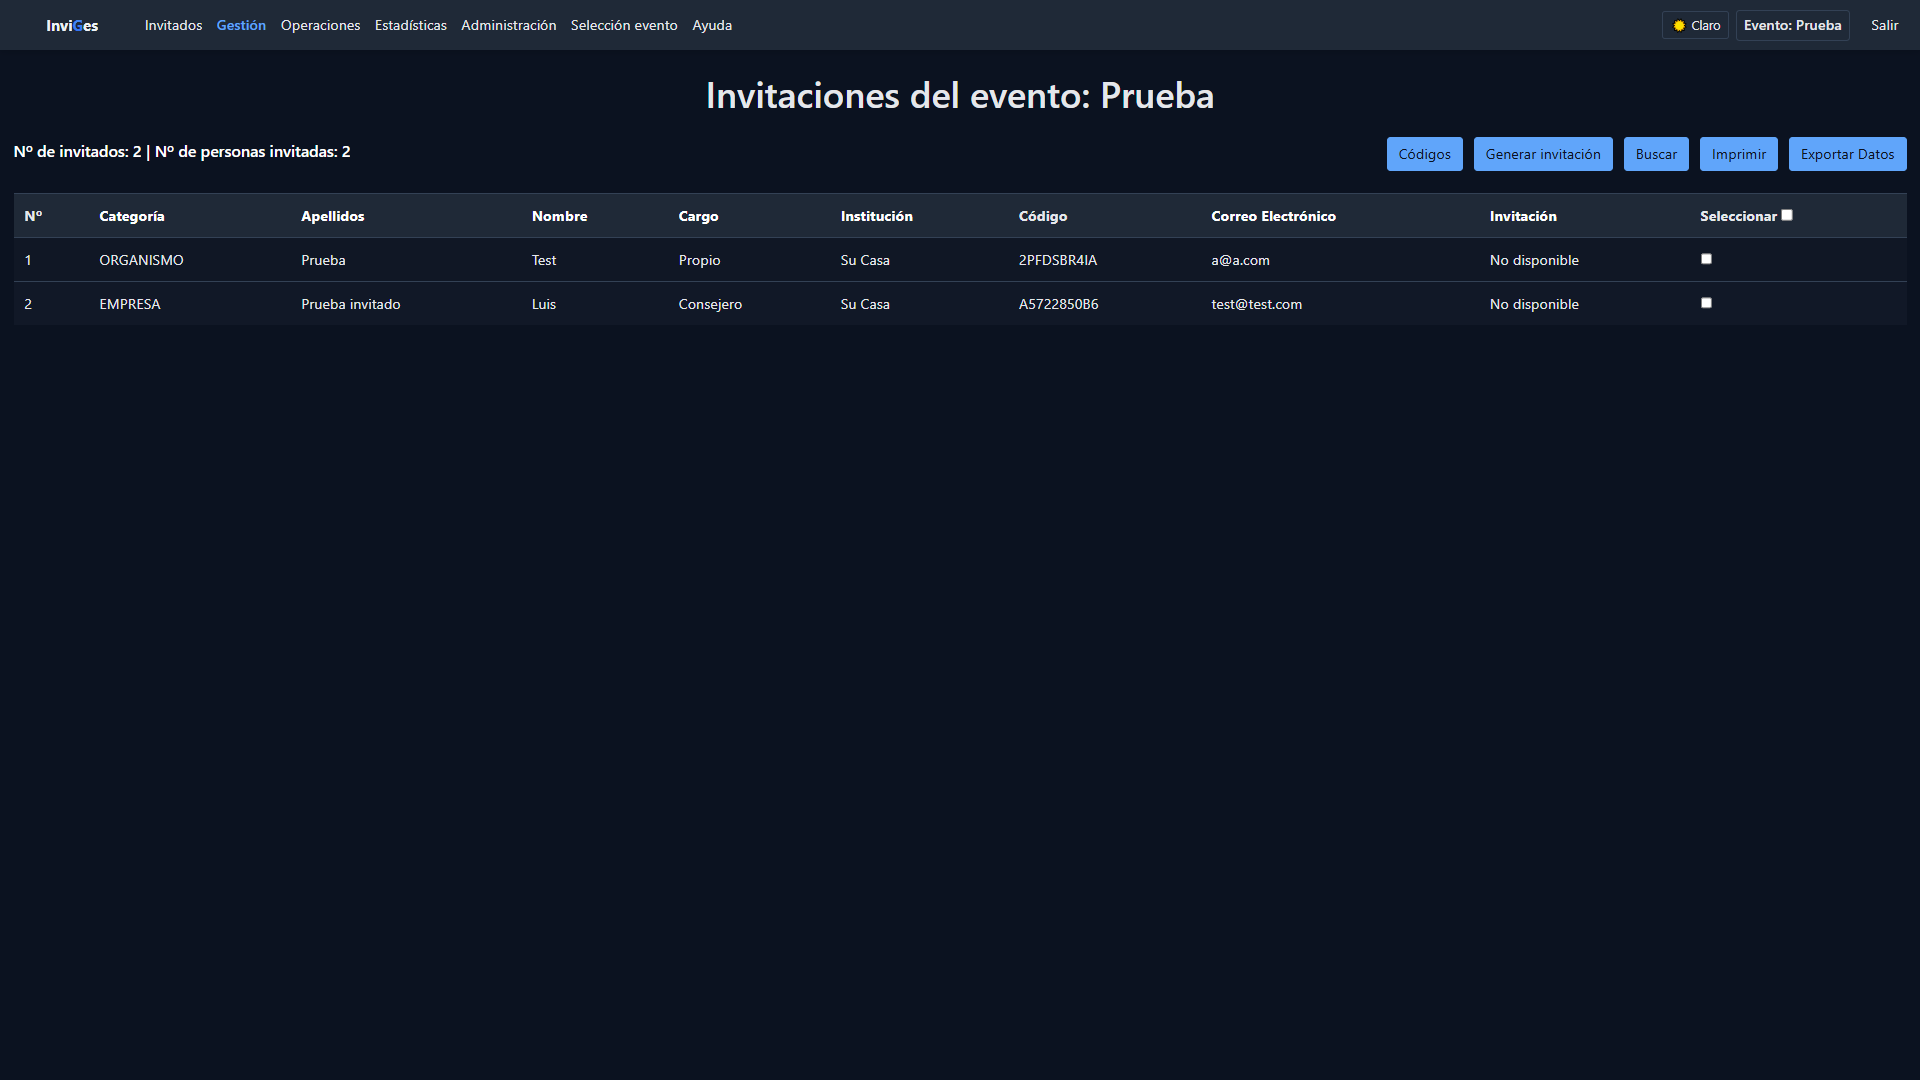
Task: Toggle the Claro light theme button
Action: pos(1695,26)
